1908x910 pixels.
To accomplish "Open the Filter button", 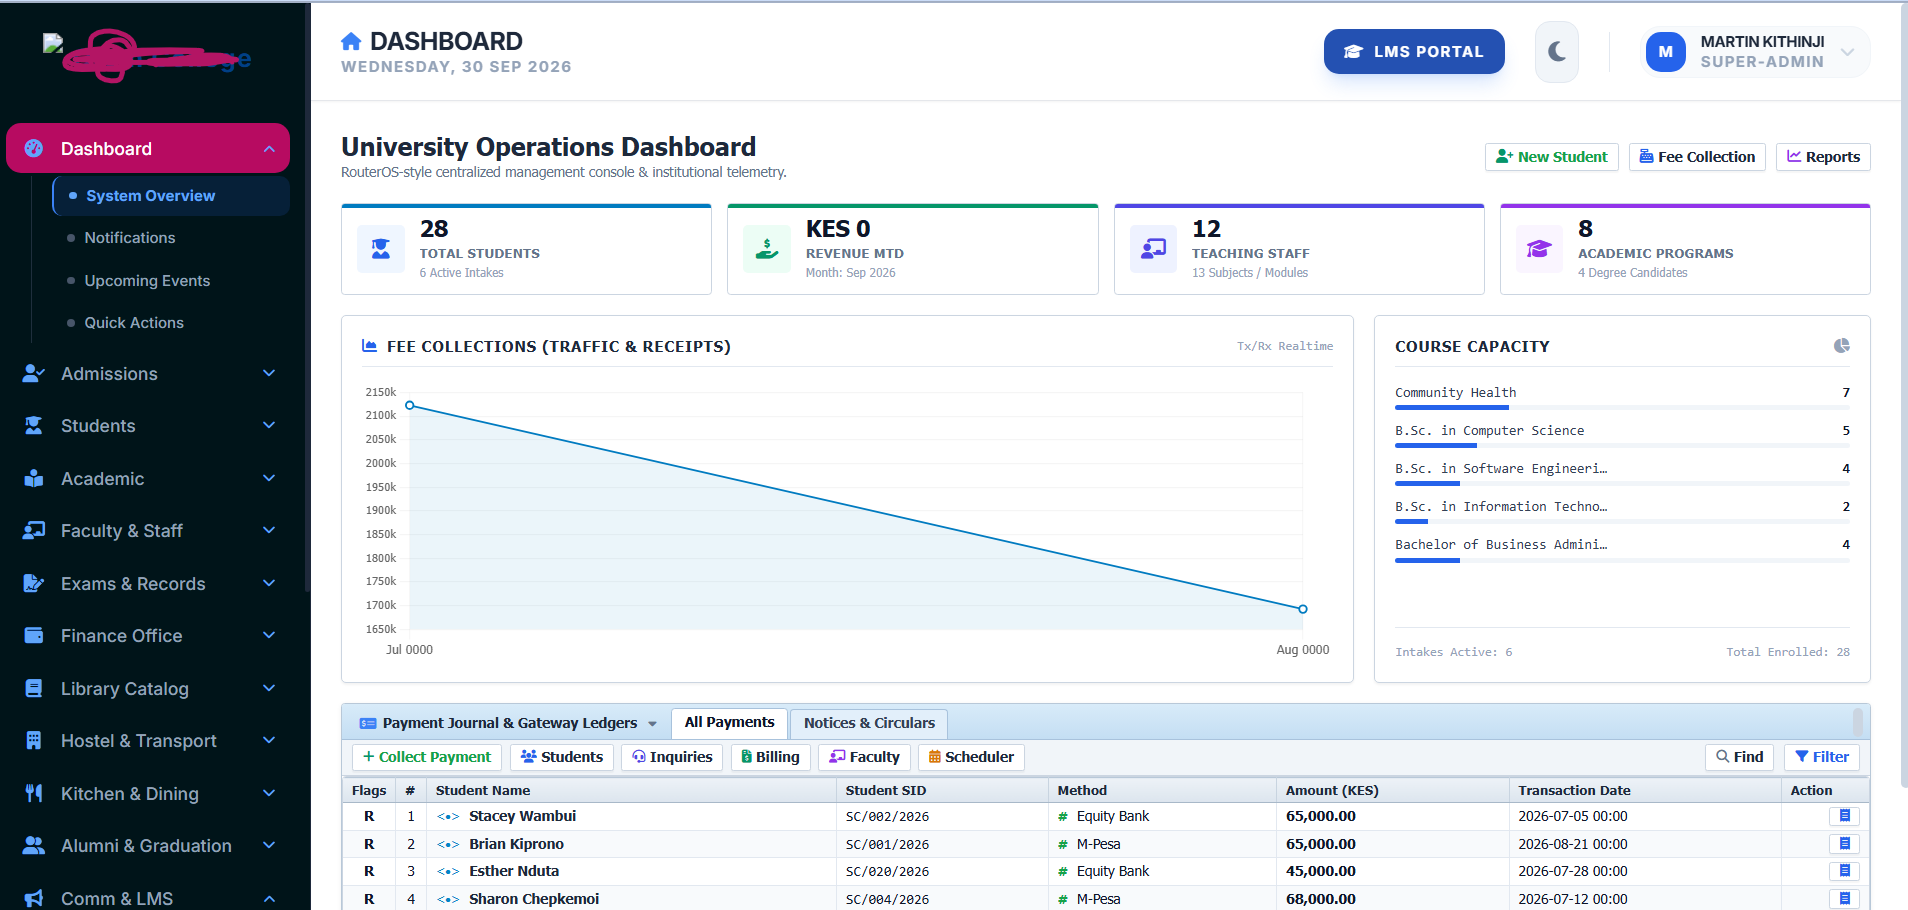I will coord(1822,757).
